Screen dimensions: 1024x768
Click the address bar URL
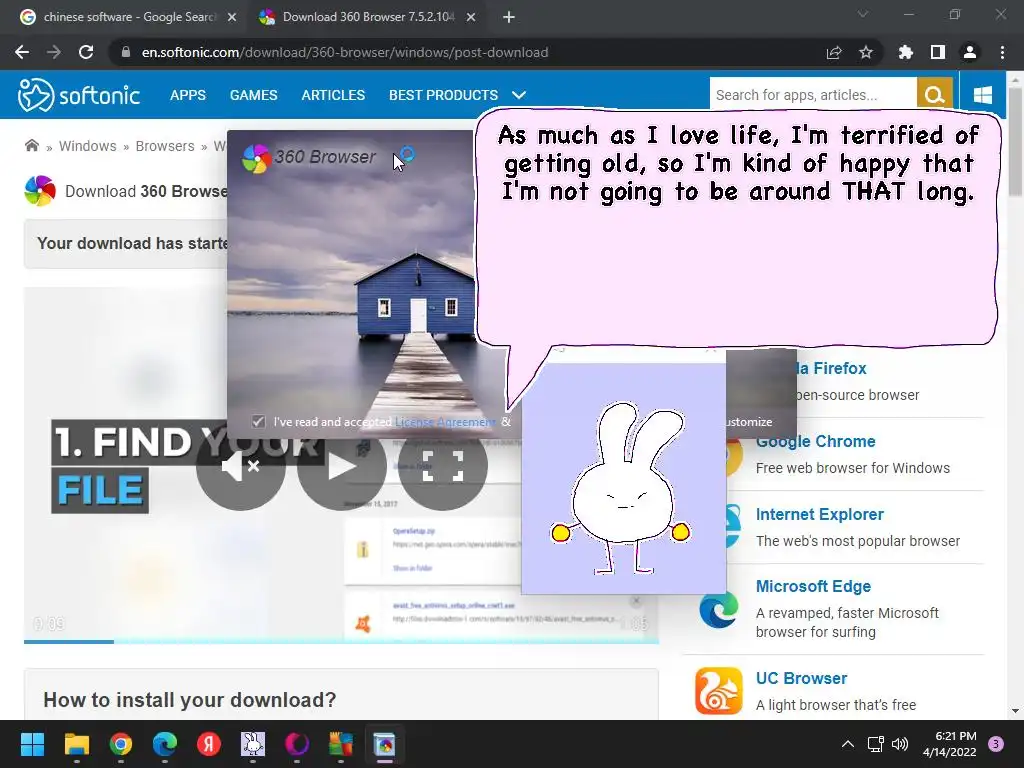345,52
